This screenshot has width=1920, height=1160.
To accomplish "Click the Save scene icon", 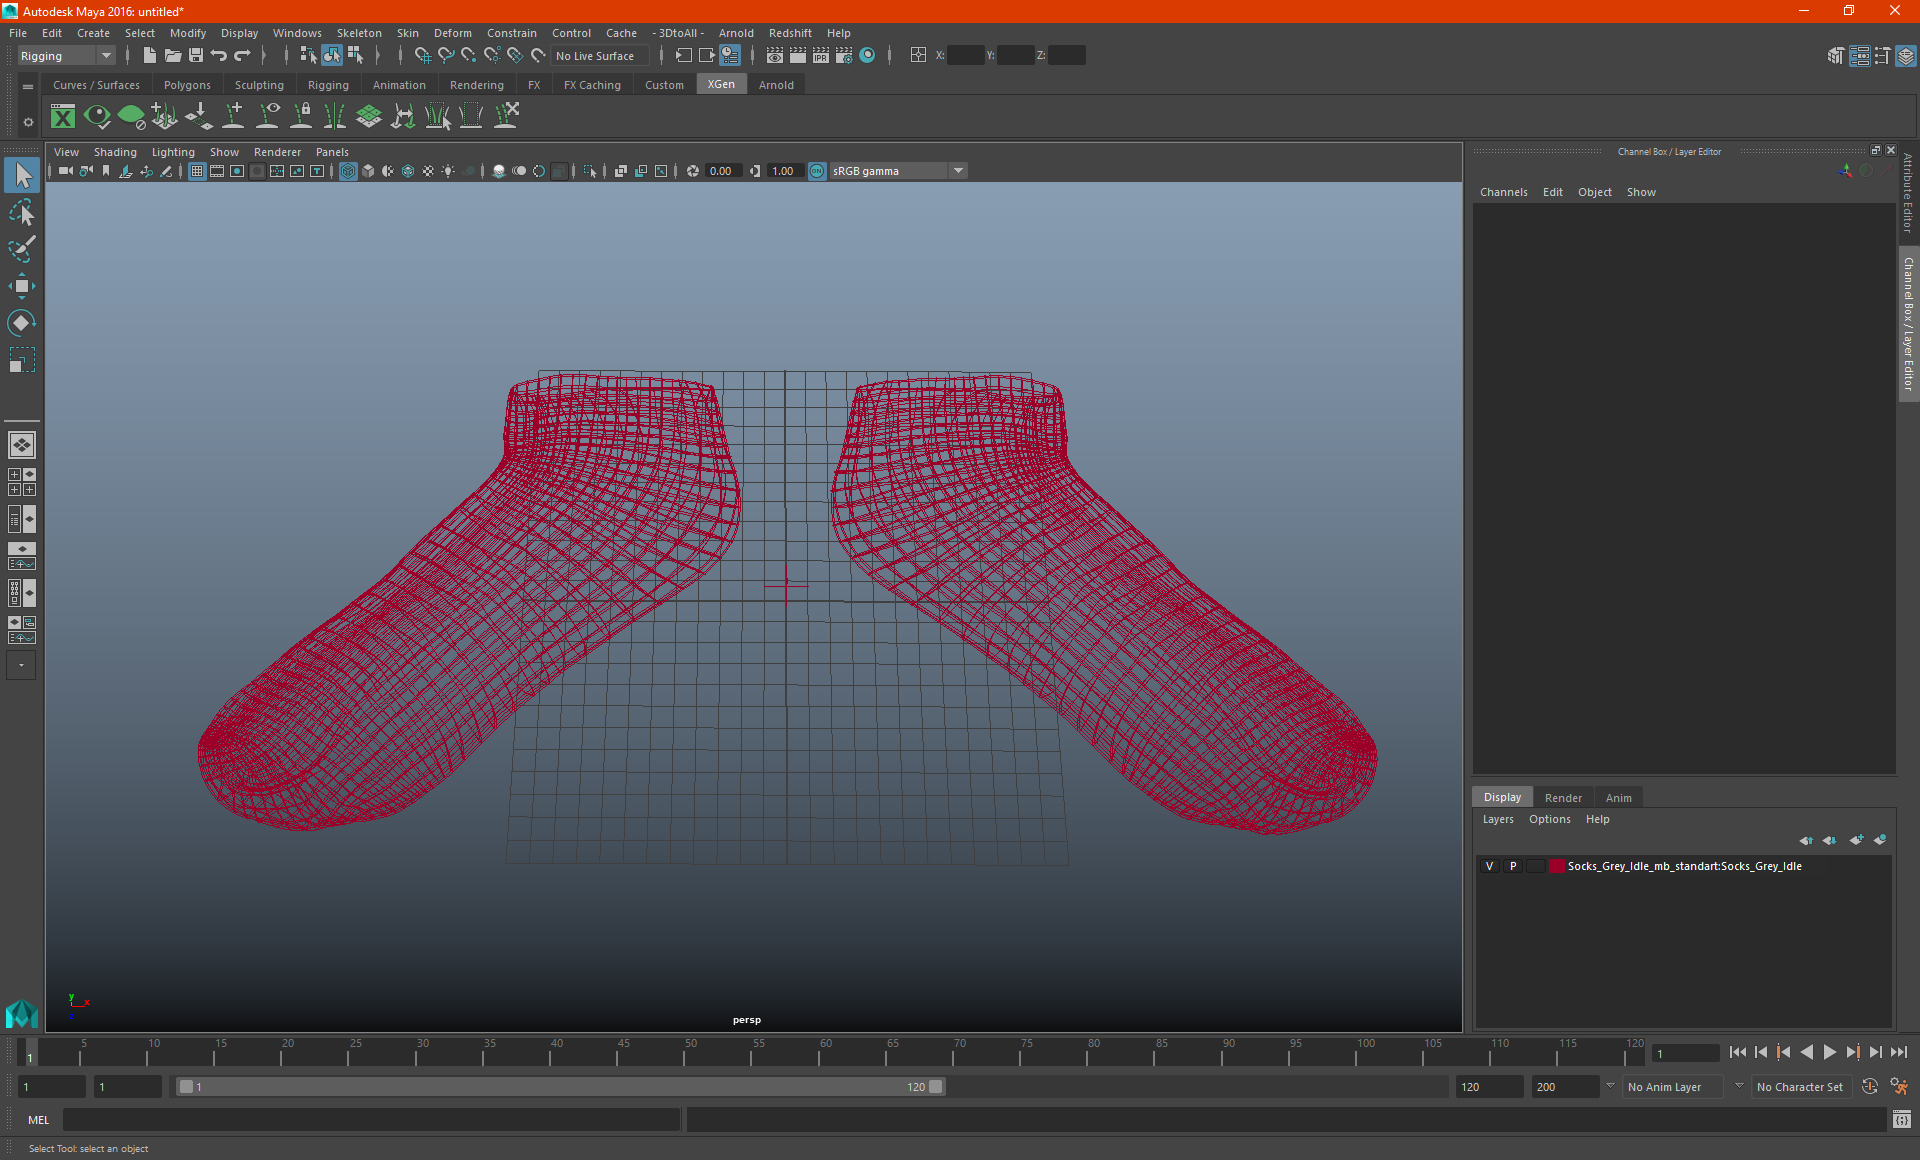I will [x=196, y=56].
